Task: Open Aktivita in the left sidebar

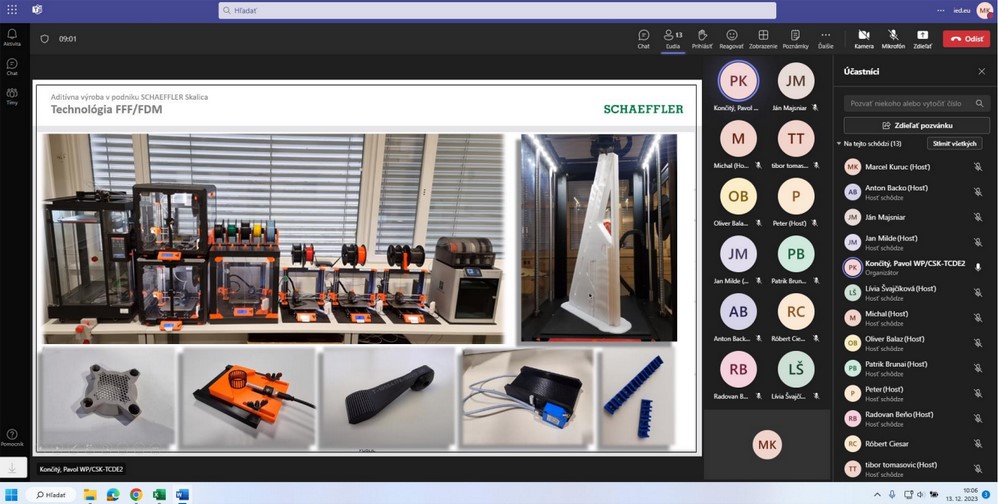Action: (12, 37)
